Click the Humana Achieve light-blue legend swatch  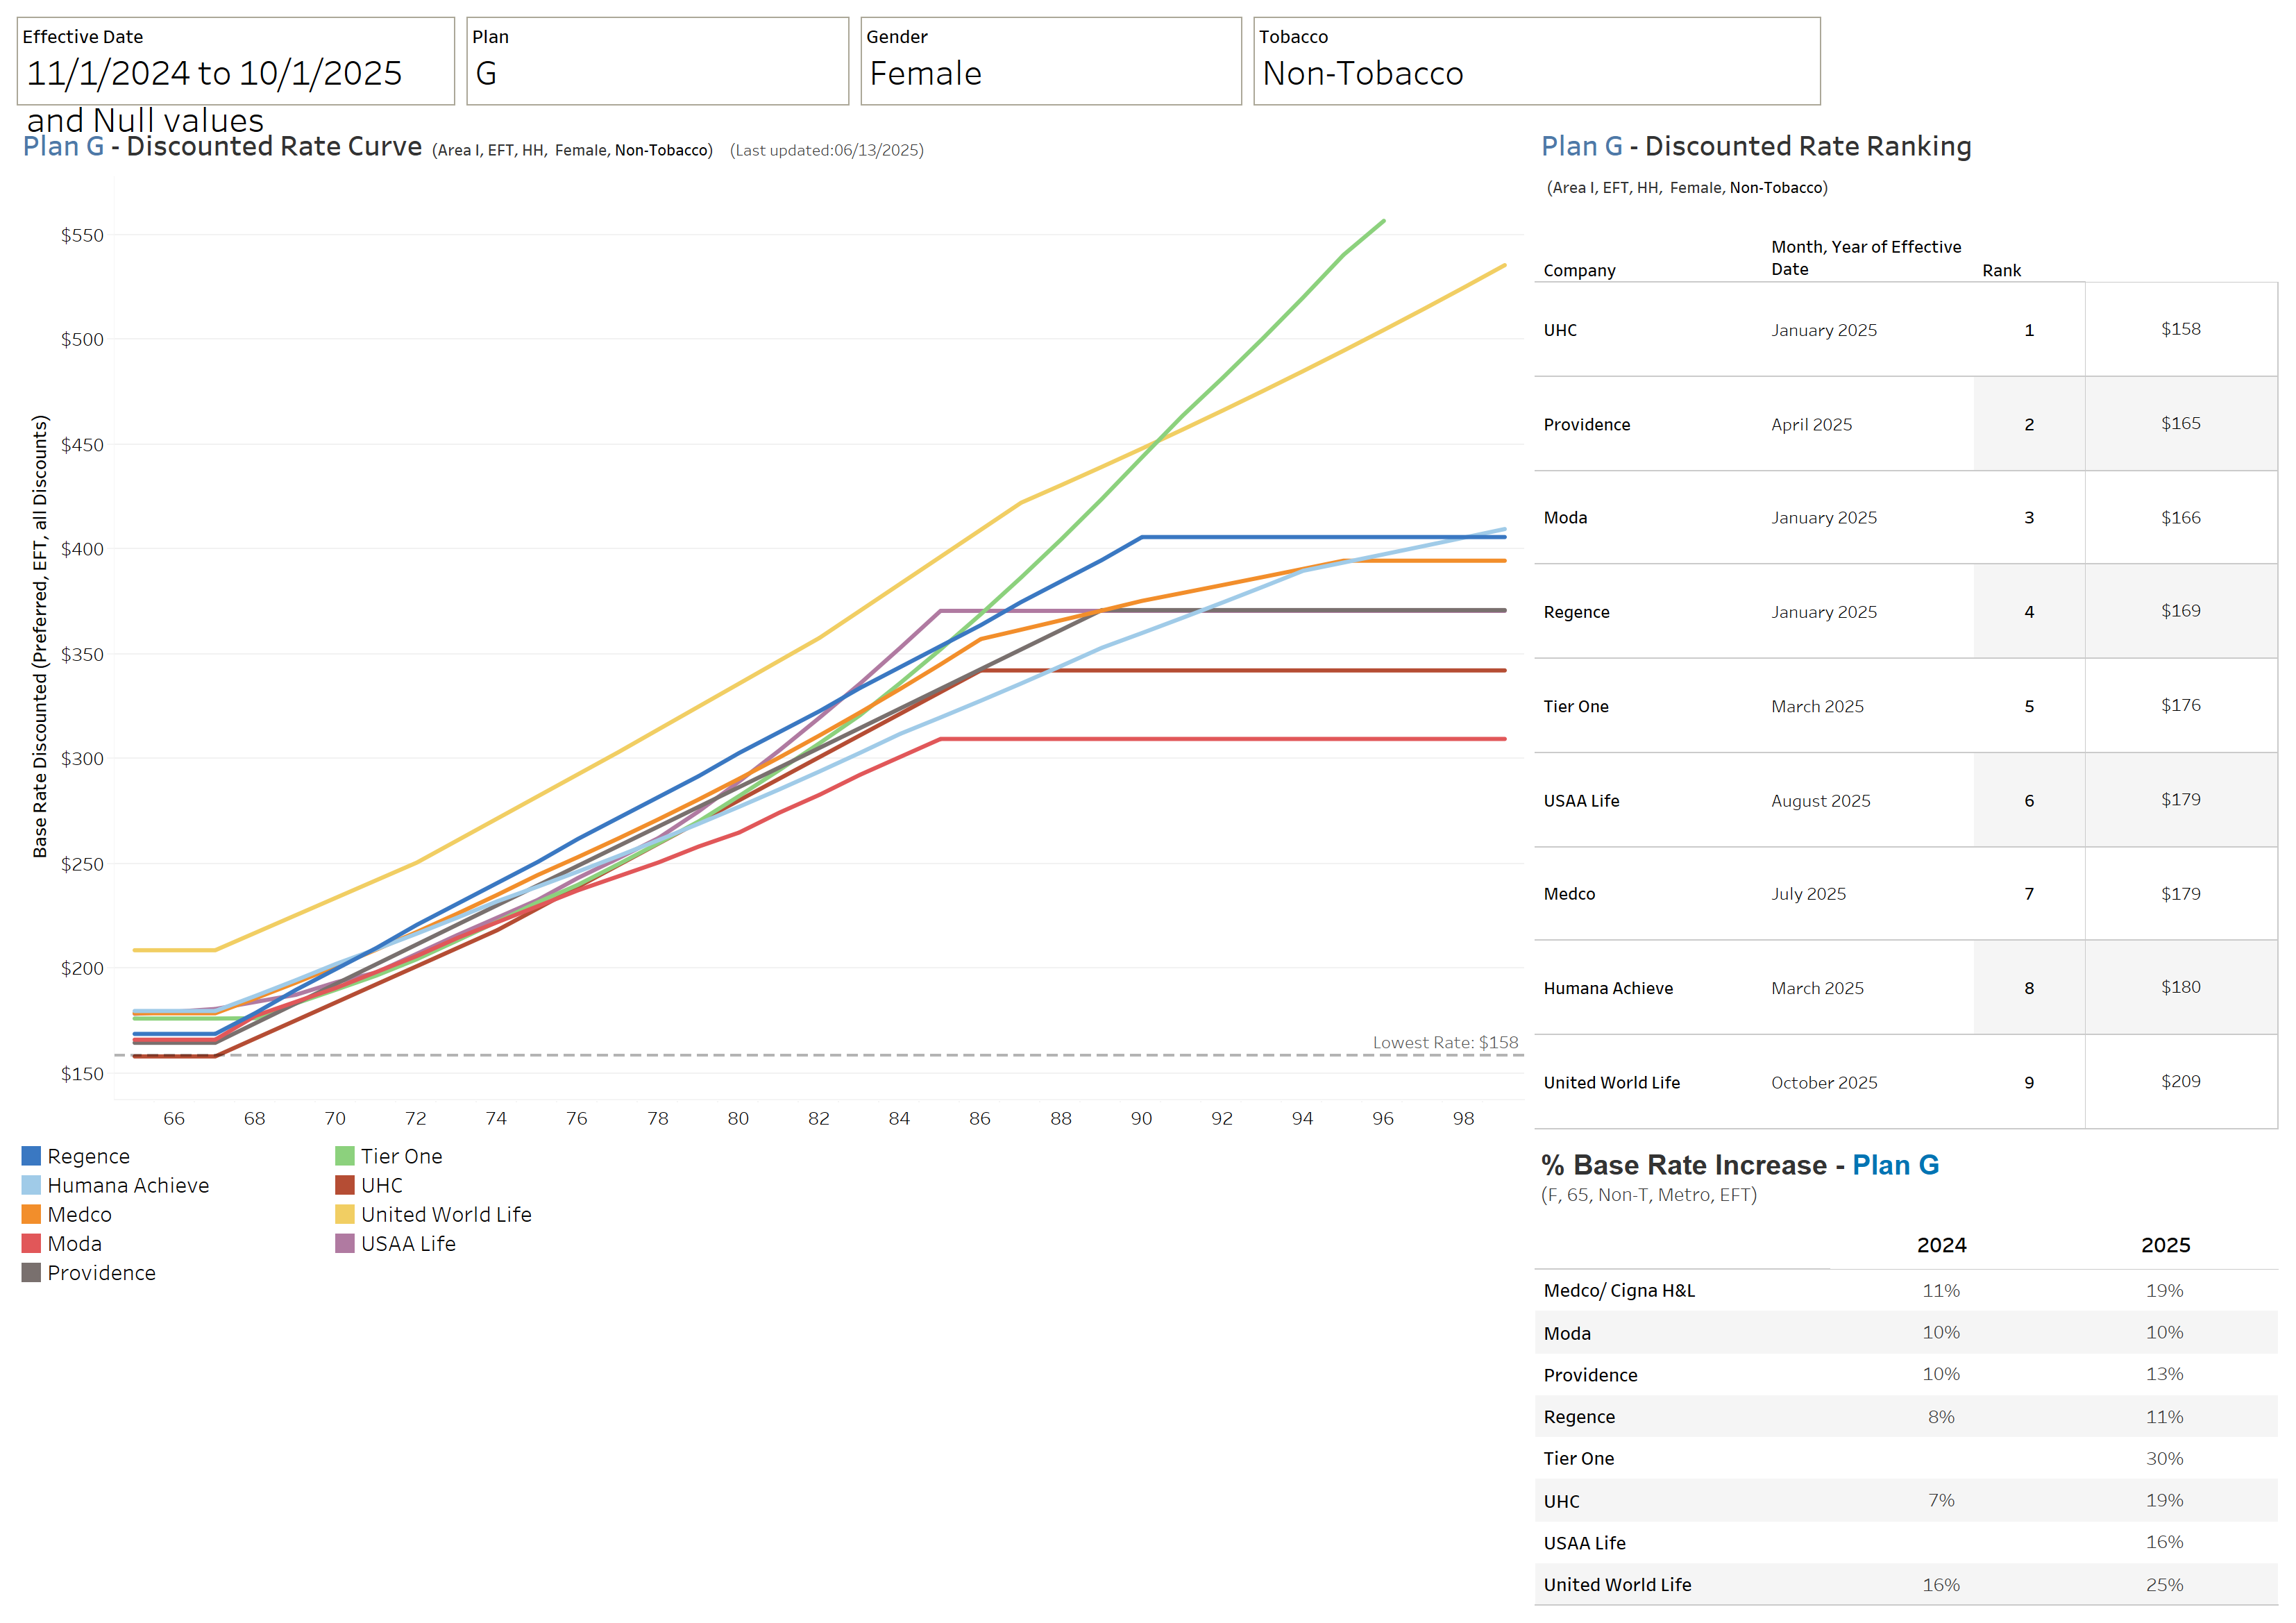click(31, 1185)
